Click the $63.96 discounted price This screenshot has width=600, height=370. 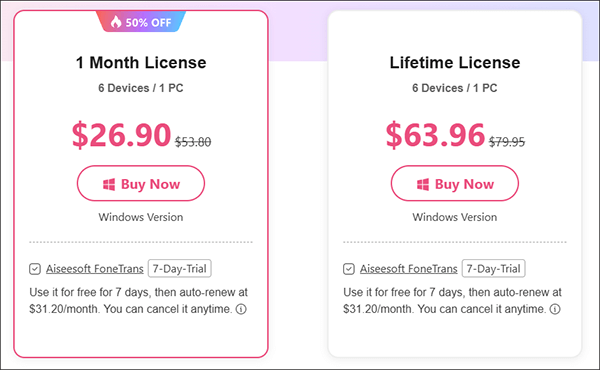point(435,135)
